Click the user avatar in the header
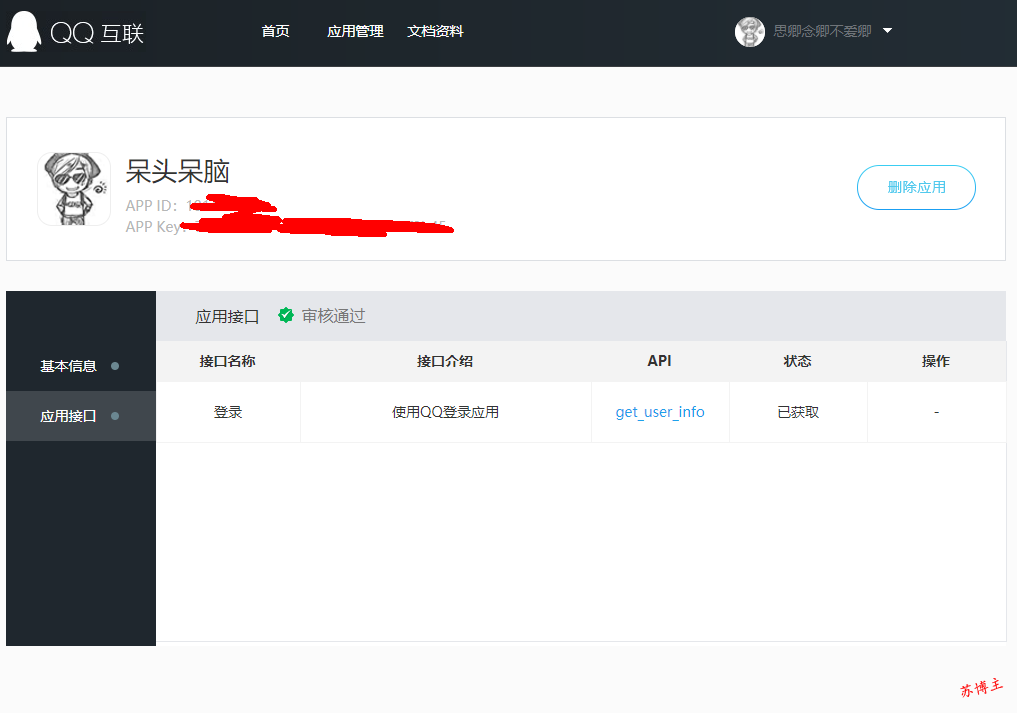Screen dimensions: 1017x713 750,32
